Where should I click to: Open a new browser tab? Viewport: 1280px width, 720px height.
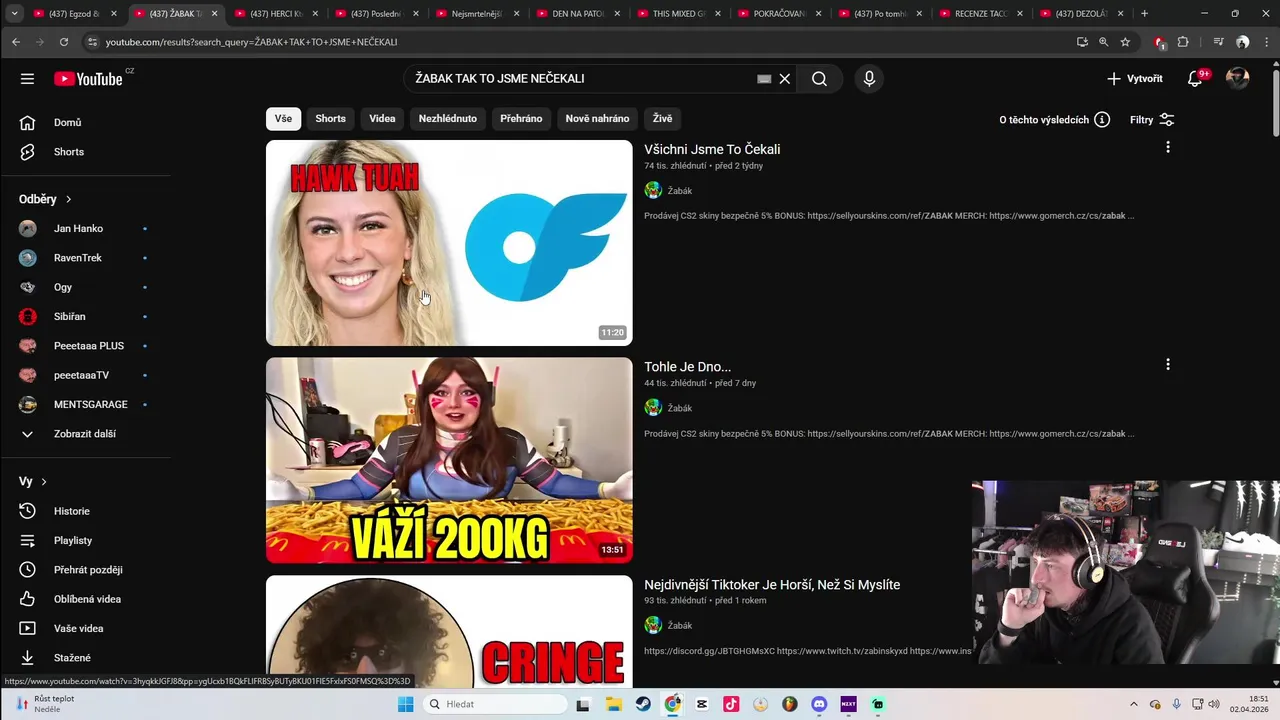click(1144, 14)
